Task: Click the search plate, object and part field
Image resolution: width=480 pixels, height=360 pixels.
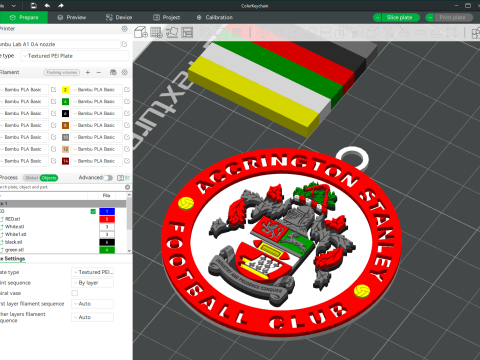Action: (x=62, y=187)
